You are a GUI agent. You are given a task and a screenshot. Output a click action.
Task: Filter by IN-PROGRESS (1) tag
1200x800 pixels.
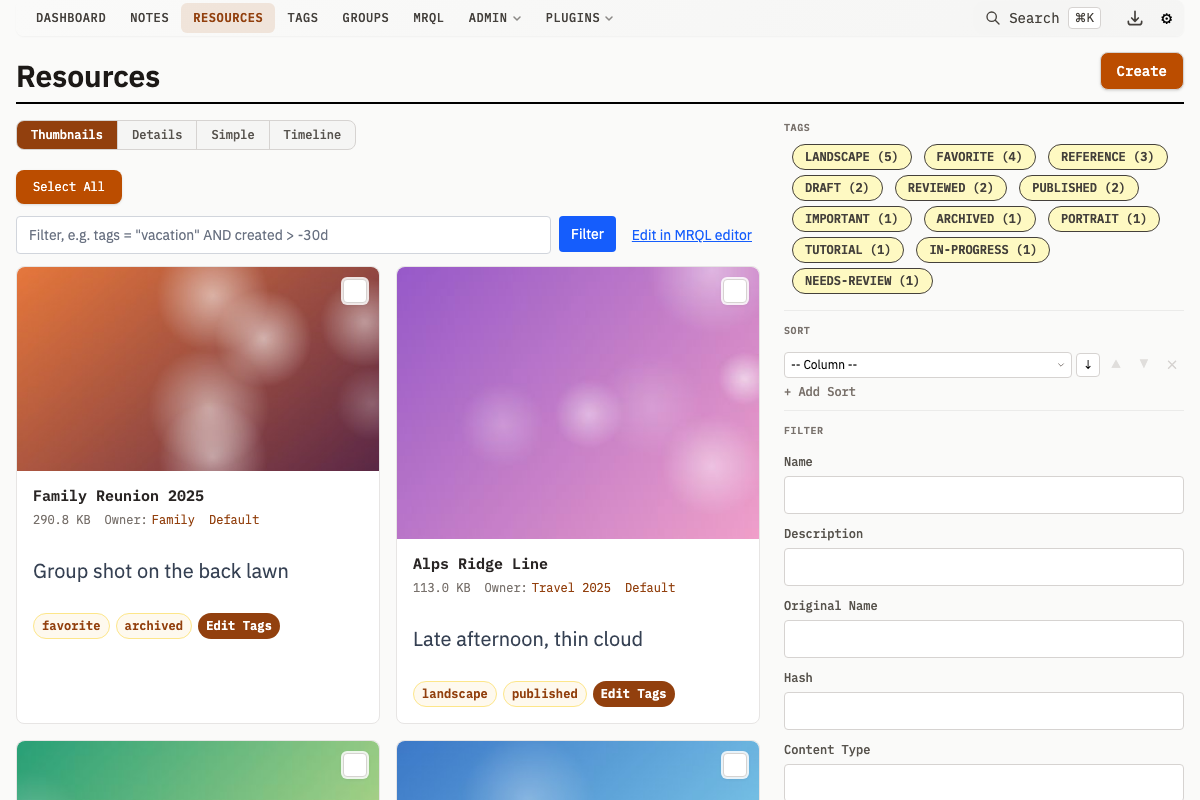tap(983, 250)
